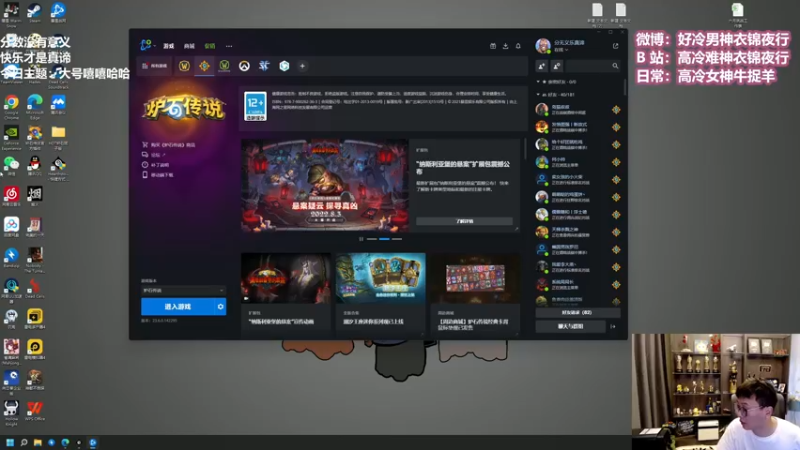Select the Overwatch game icon
800x450 pixels.
(x=244, y=66)
